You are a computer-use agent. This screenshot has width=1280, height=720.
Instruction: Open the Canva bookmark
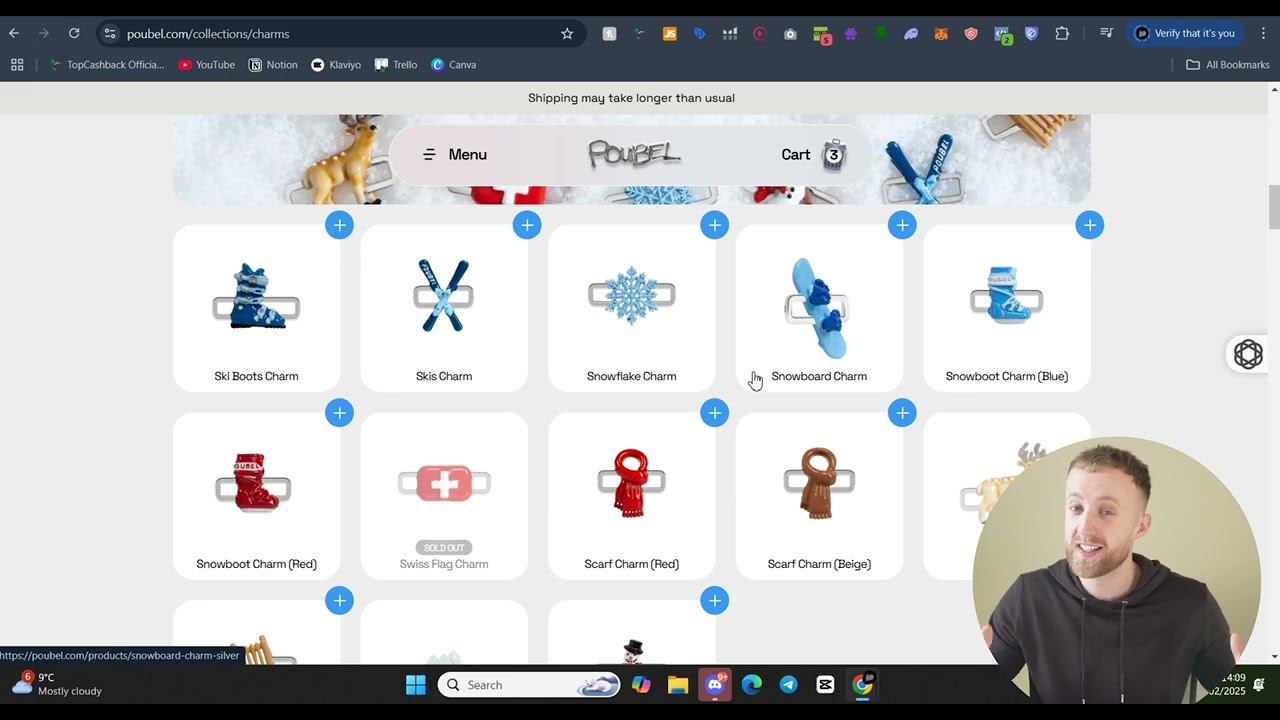click(x=453, y=65)
